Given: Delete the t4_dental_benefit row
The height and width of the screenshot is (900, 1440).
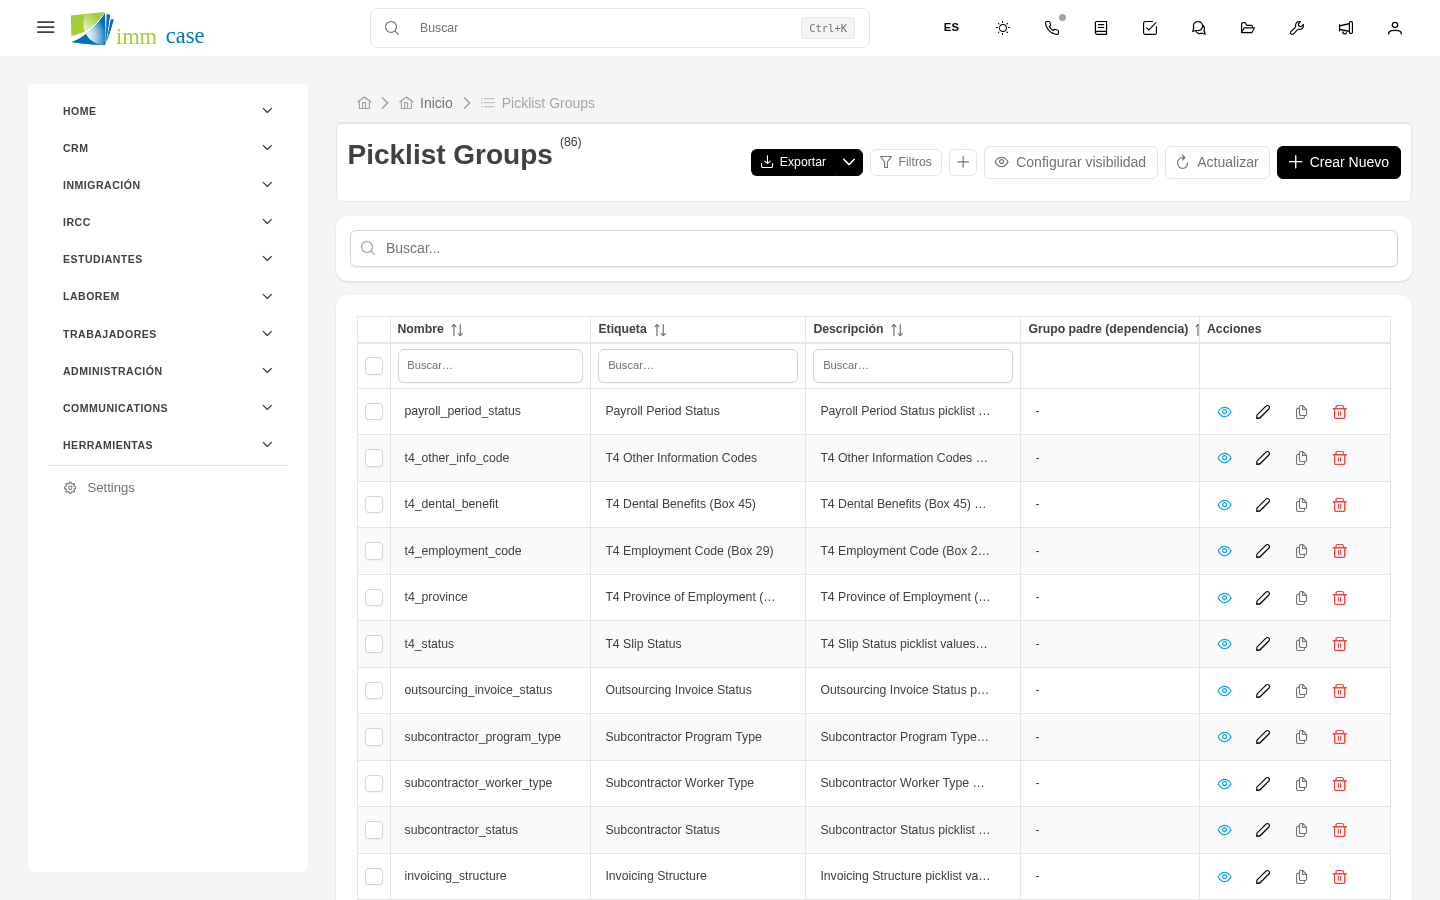Looking at the screenshot, I should (x=1340, y=505).
